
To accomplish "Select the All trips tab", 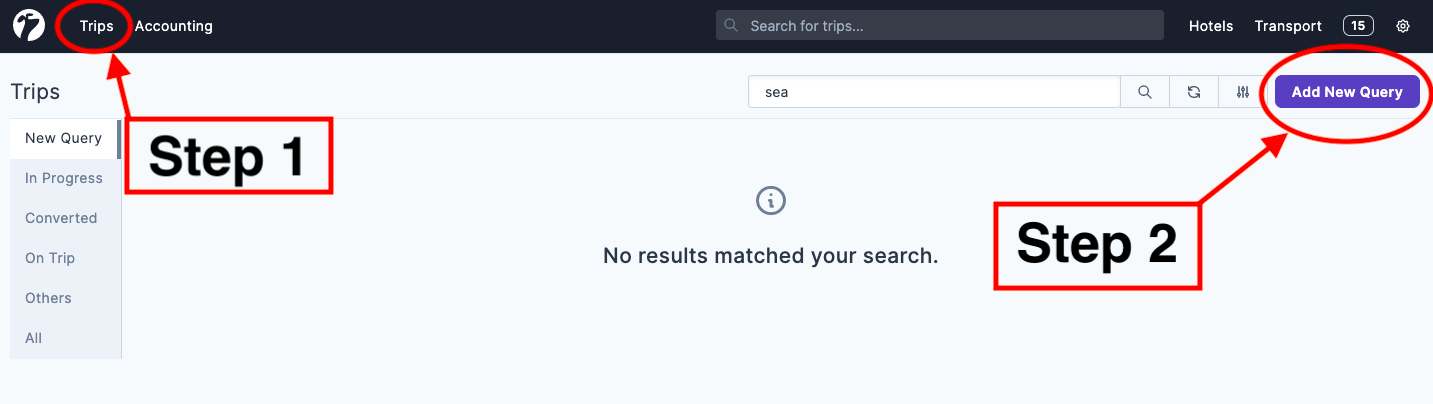I will 34,338.
